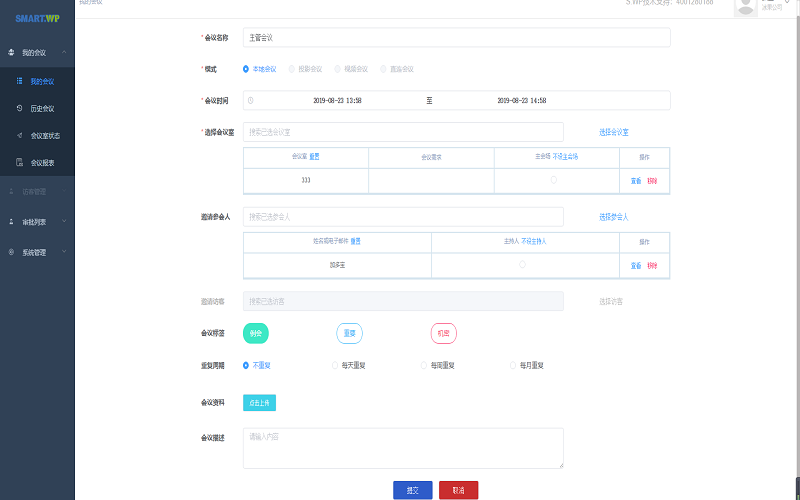800x500 pixels.
Task: Expand the 审批列表 sidebar chevron
Action: 64,221
